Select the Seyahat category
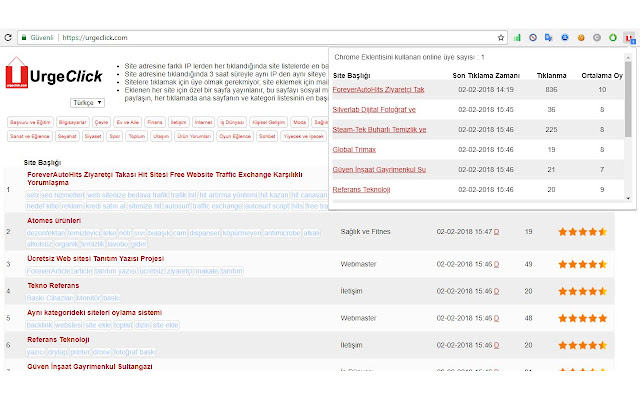 [67, 136]
